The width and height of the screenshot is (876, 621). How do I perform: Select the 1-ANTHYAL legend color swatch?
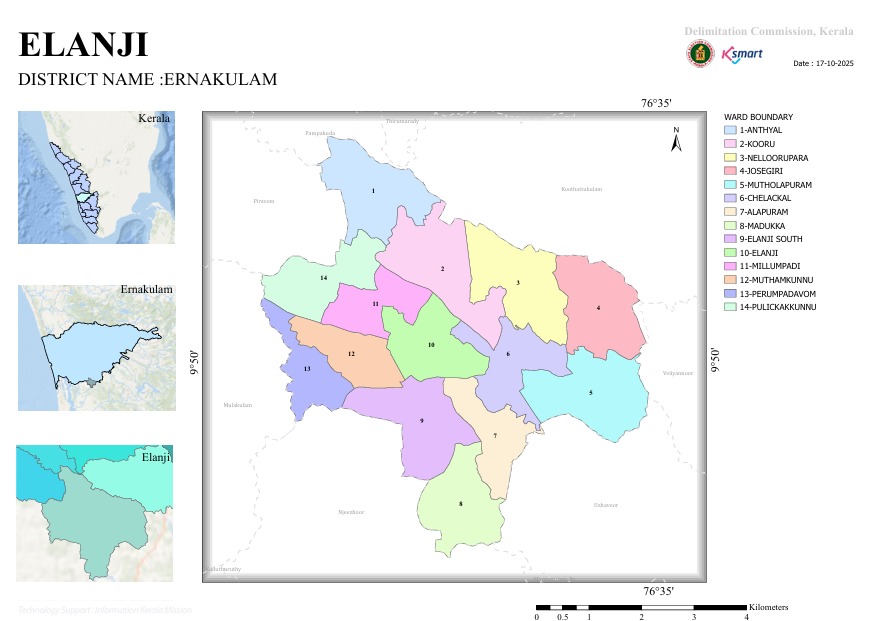click(x=730, y=130)
